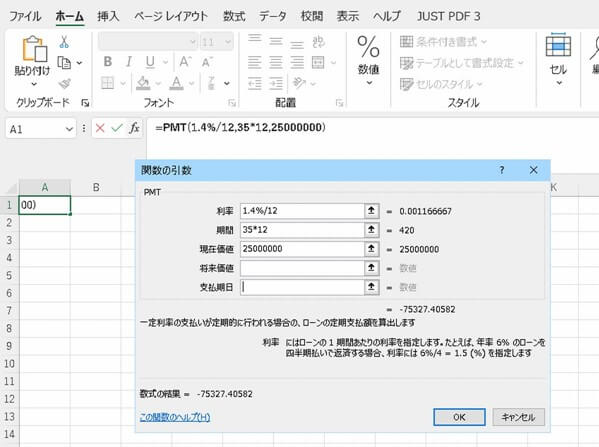Click the wrap text icon
Image resolution: width=599 pixels, height=447 pixels.
click(x=318, y=42)
